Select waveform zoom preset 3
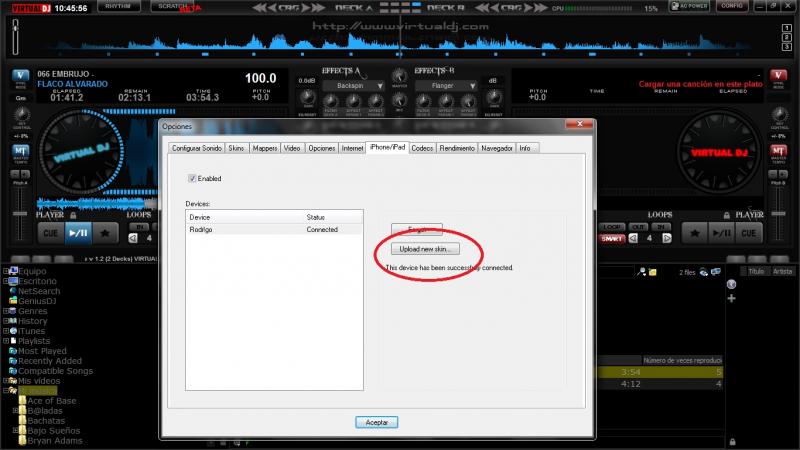800x450 pixels. pos(786,47)
